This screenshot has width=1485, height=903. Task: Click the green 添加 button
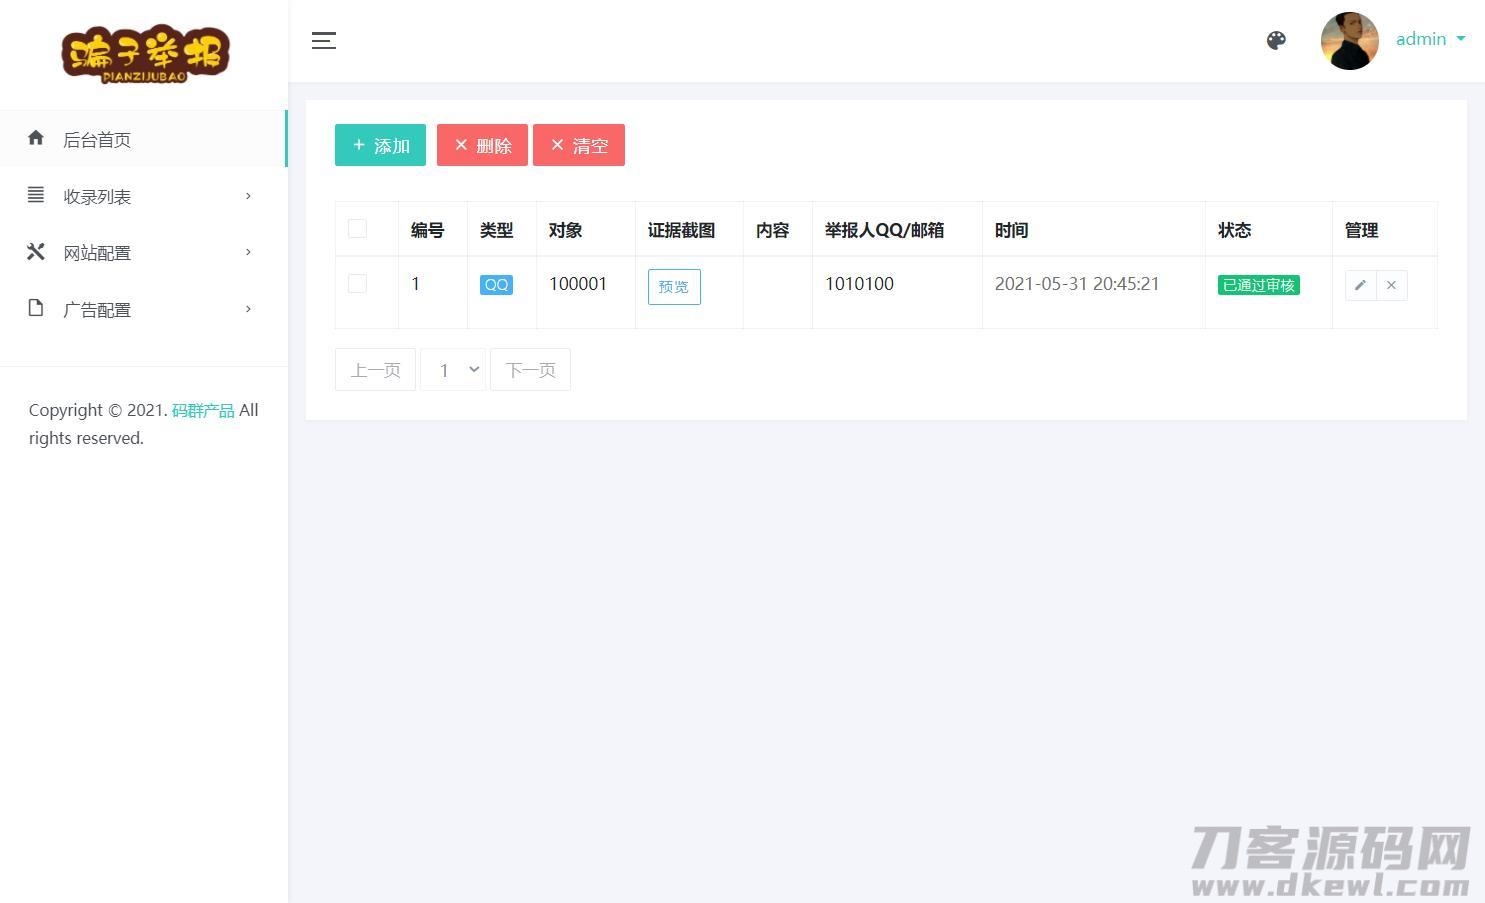point(380,145)
